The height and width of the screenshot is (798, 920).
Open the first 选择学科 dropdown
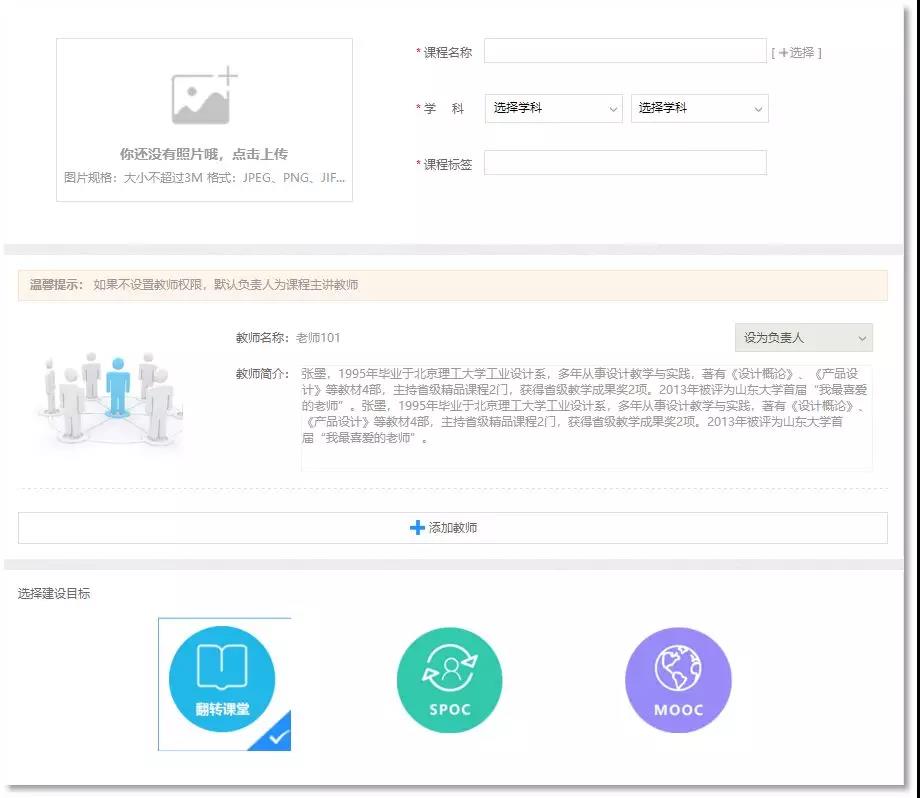pyautogui.click(x=555, y=108)
